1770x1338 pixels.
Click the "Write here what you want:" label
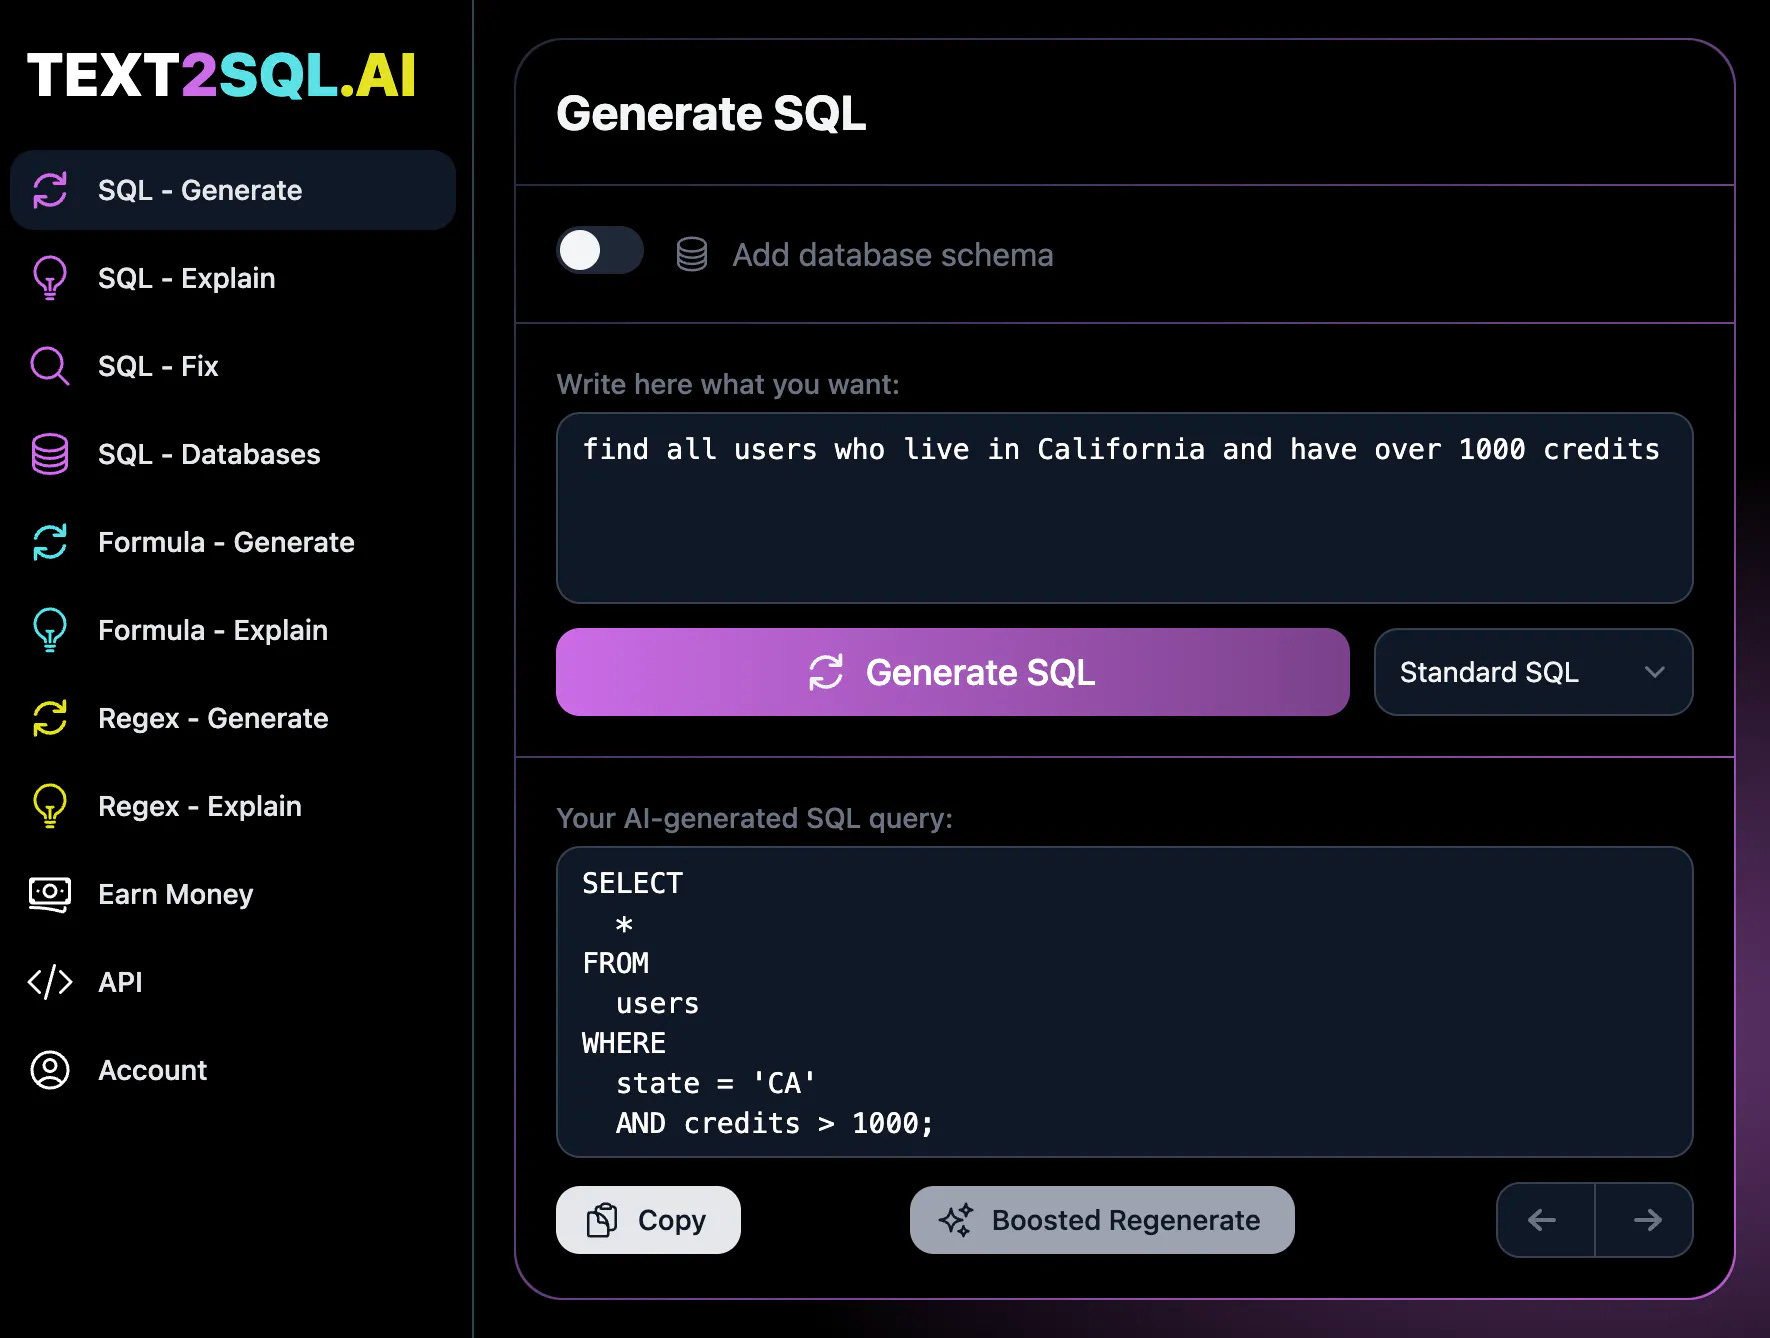tap(728, 384)
